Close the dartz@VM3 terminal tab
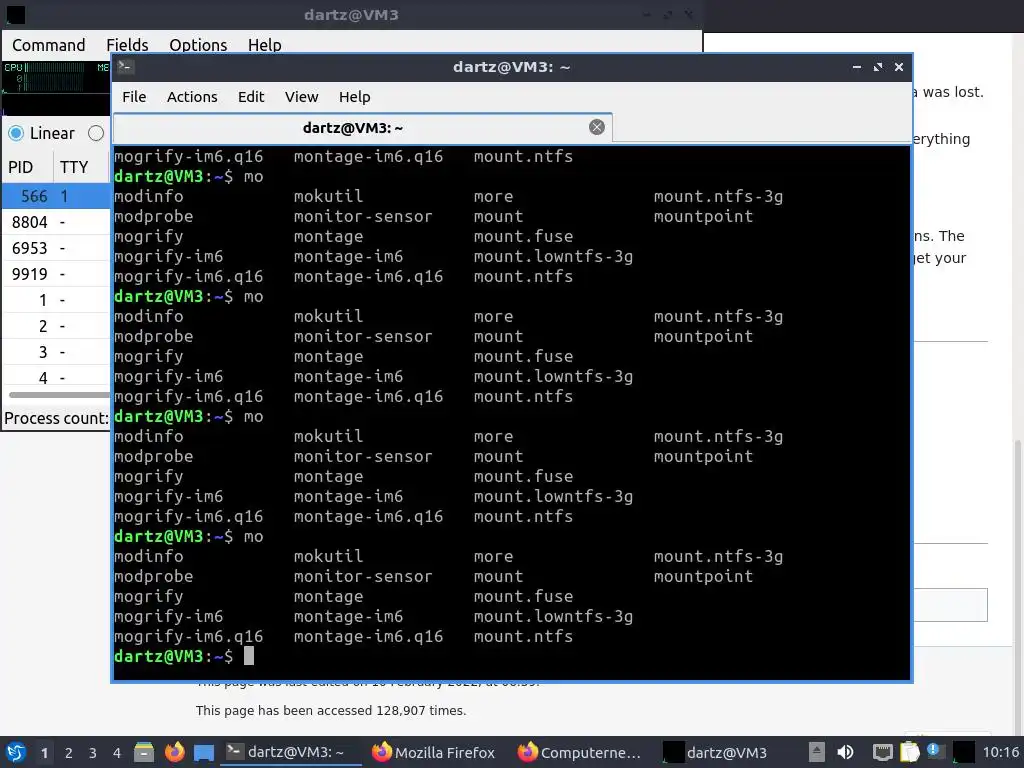 click(x=596, y=127)
